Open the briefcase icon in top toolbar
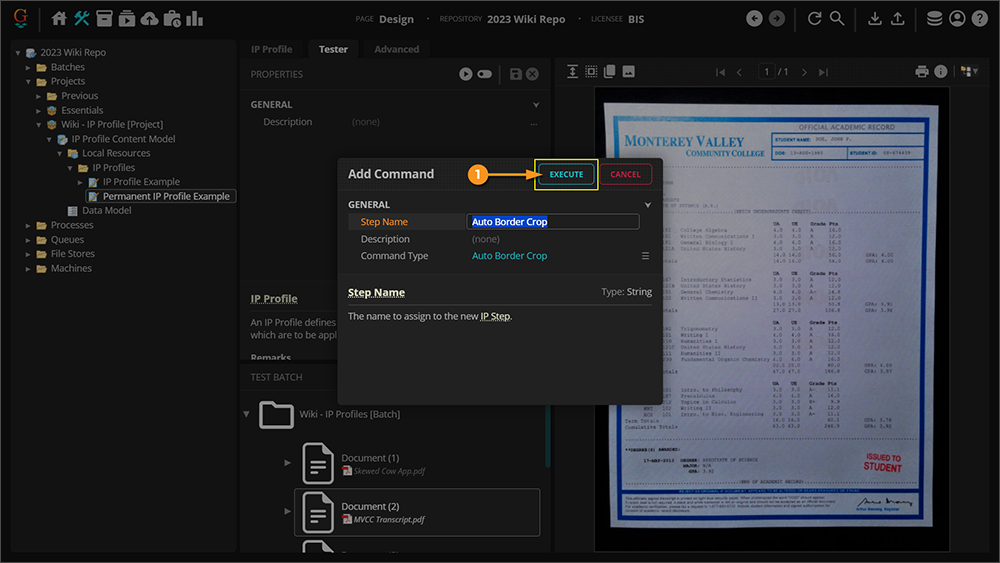 pos(172,18)
